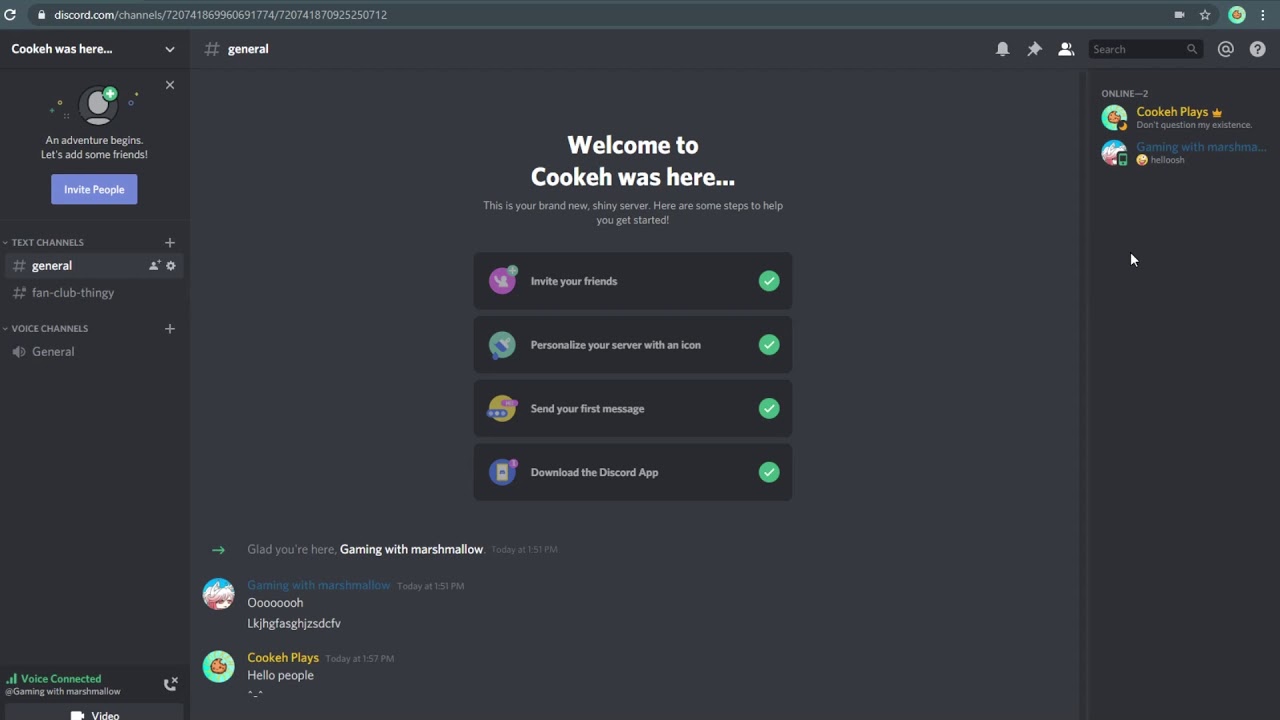This screenshot has width=1280, height=720.
Task: Click the browser address bar URL
Action: tap(220, 15)
